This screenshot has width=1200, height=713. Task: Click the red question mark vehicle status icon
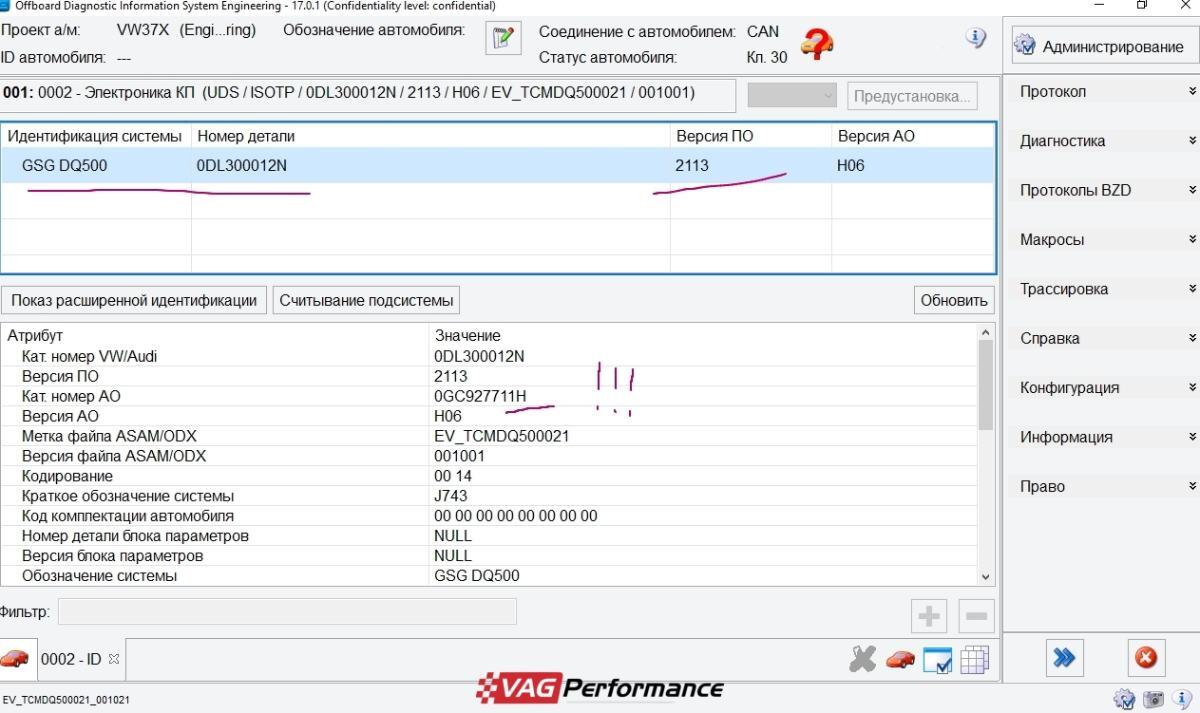point(817,44)
